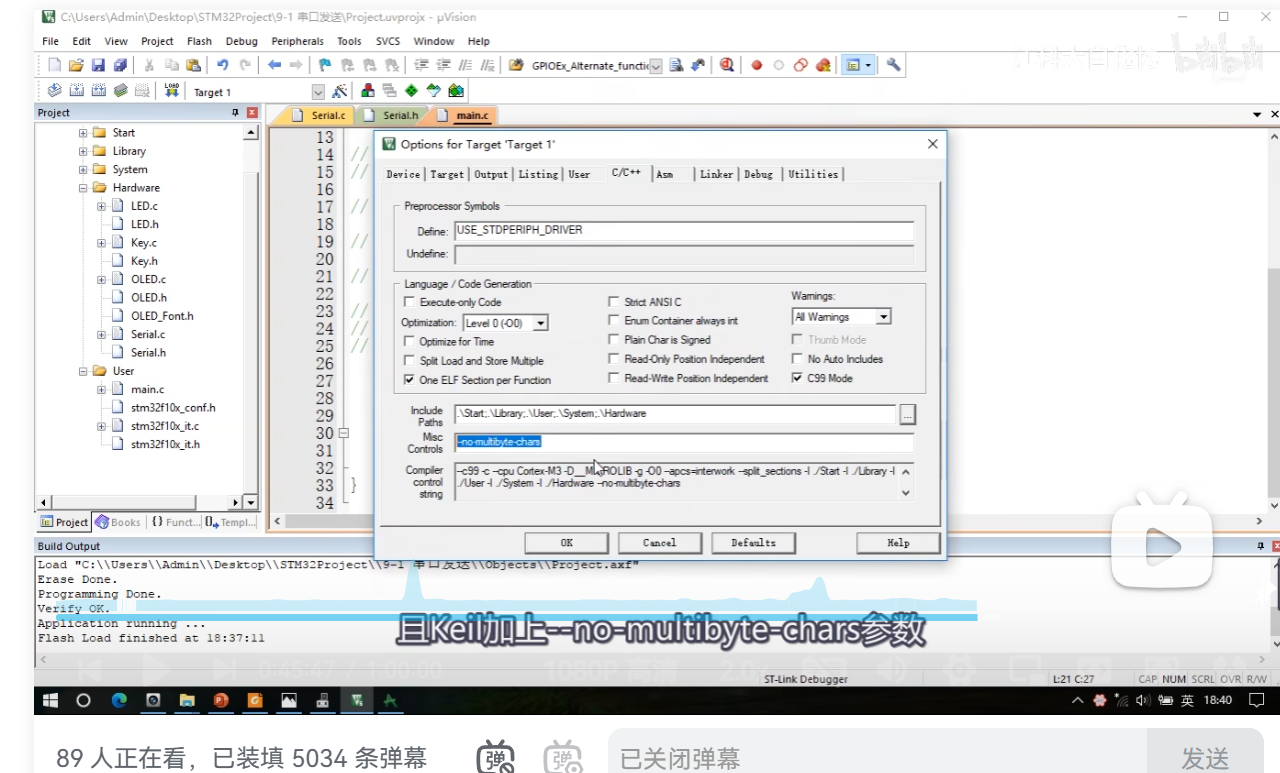Click the Translate file icon
Image resolution: width=1280 pixels, height=773 pixels.
54,91
